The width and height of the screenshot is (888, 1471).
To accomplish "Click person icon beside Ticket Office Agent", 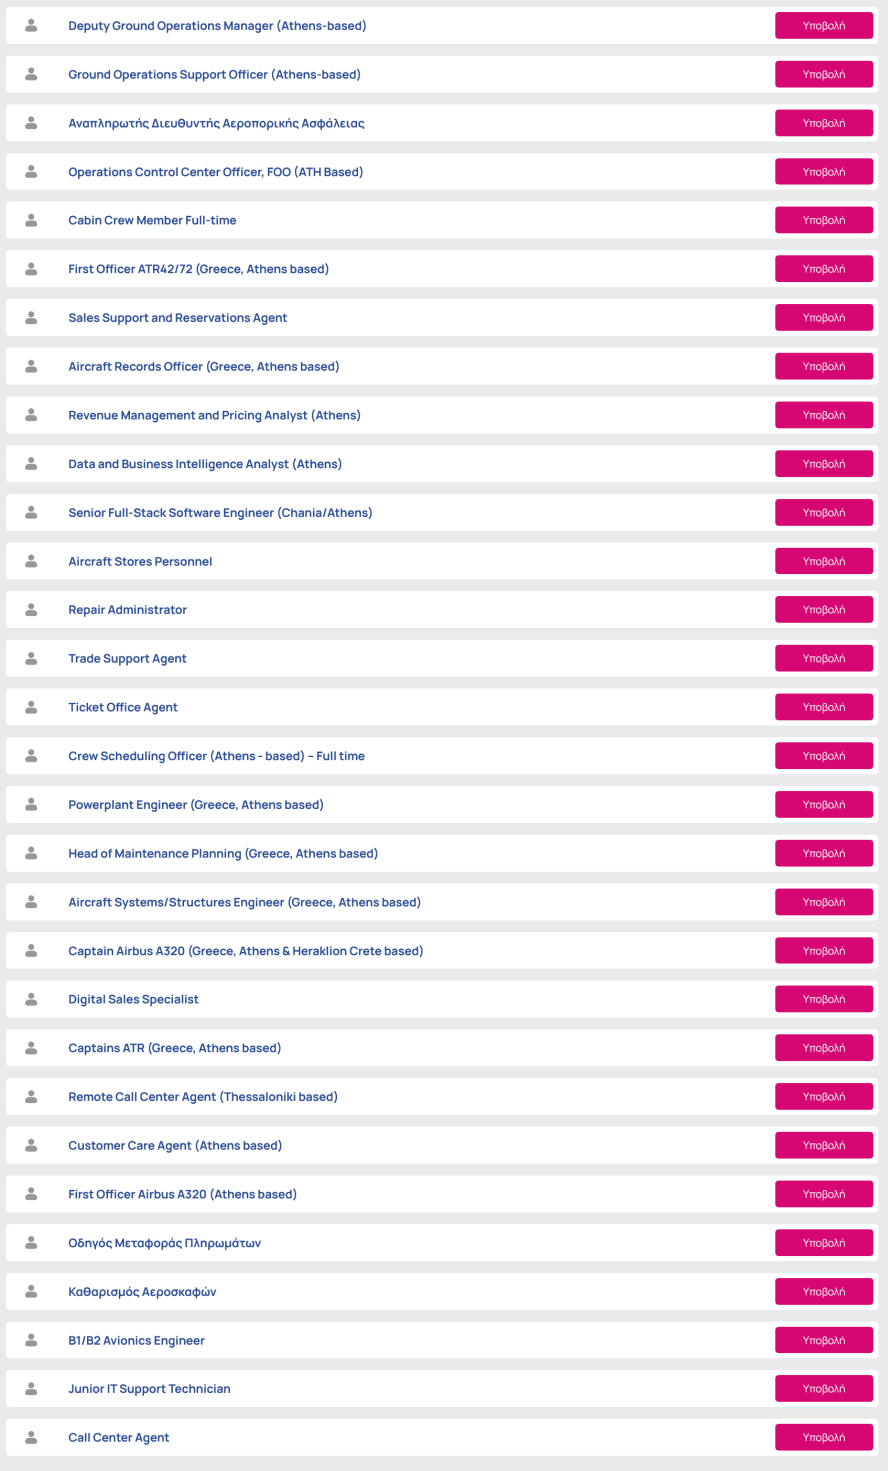I will pos(31,707).
